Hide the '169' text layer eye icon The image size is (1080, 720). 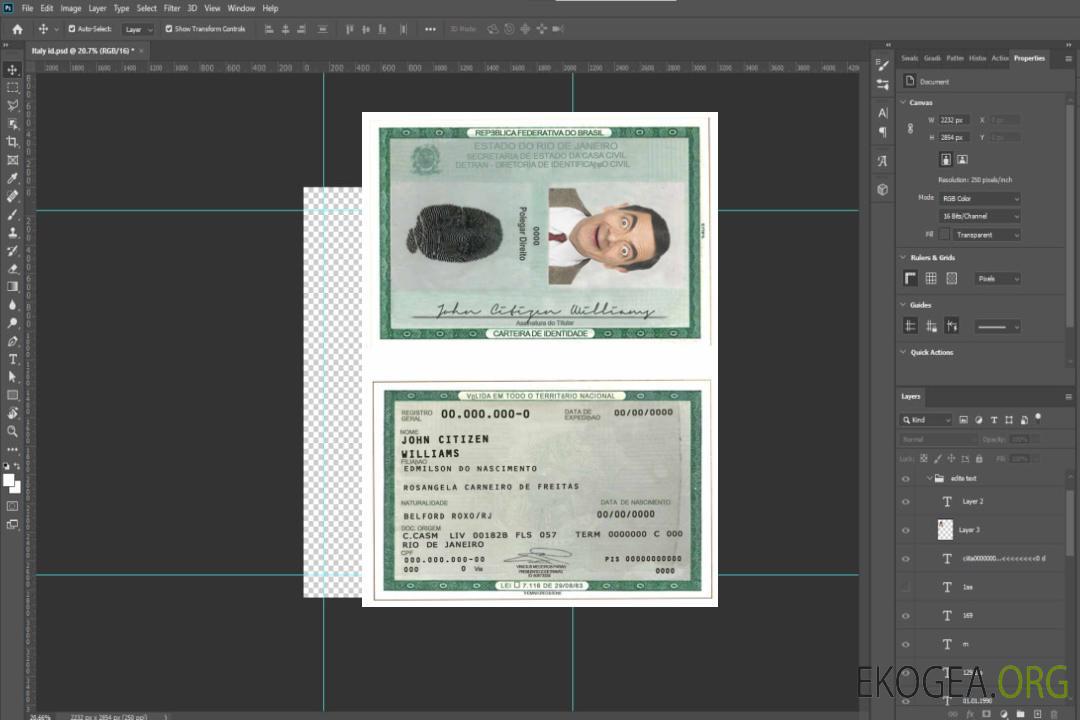(906, 617)
